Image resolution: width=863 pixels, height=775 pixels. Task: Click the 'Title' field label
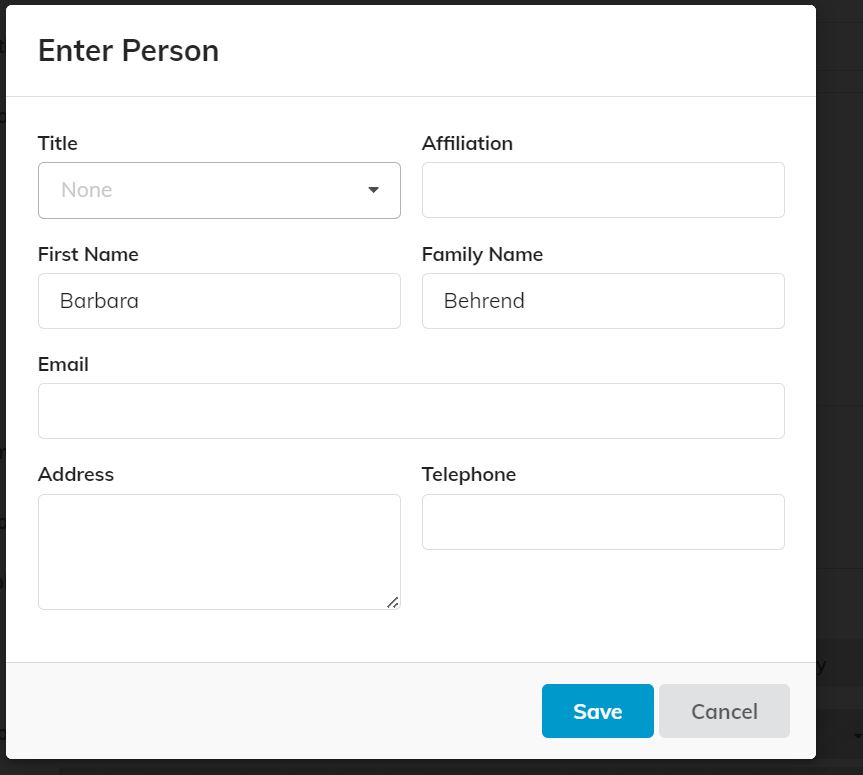click(x=58, y=143)
